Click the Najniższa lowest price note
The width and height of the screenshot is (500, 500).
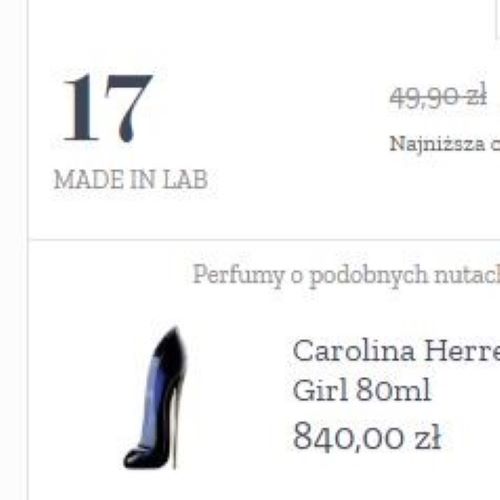pyautogui.click(x=445, y=144)
